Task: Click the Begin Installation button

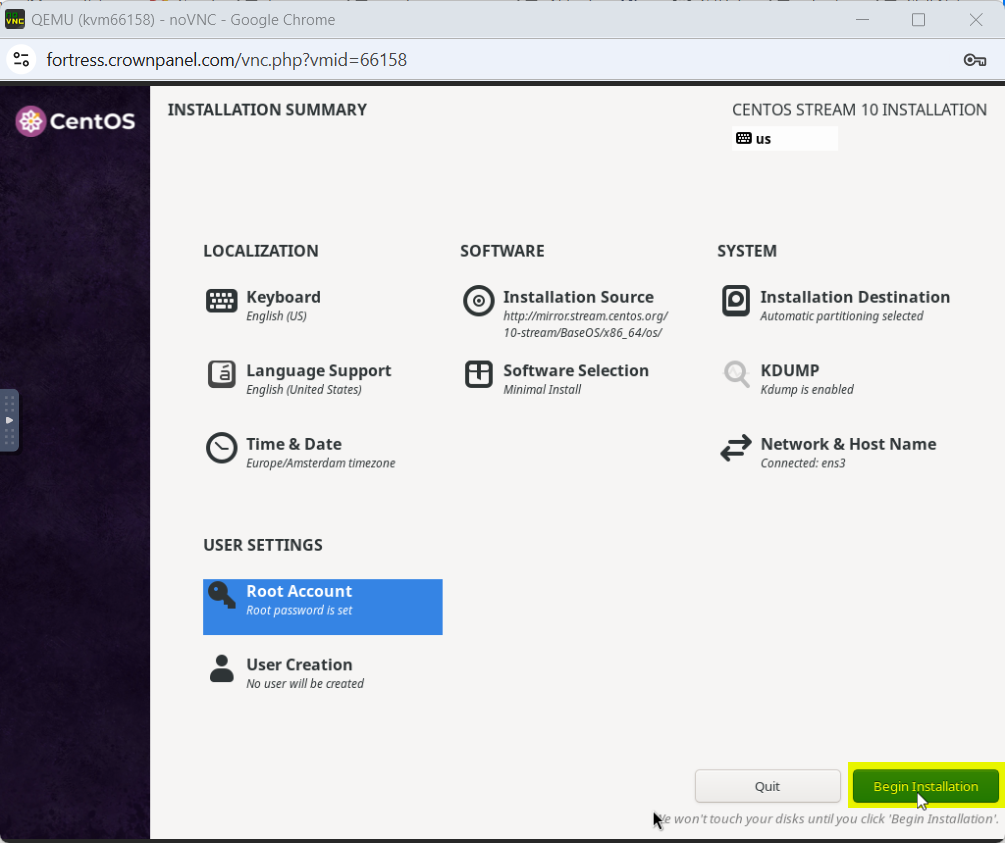Action: (926, 786)
